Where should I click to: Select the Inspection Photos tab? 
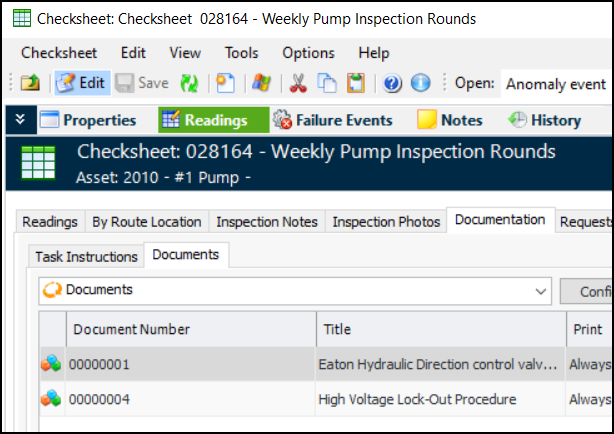(386, 222)
